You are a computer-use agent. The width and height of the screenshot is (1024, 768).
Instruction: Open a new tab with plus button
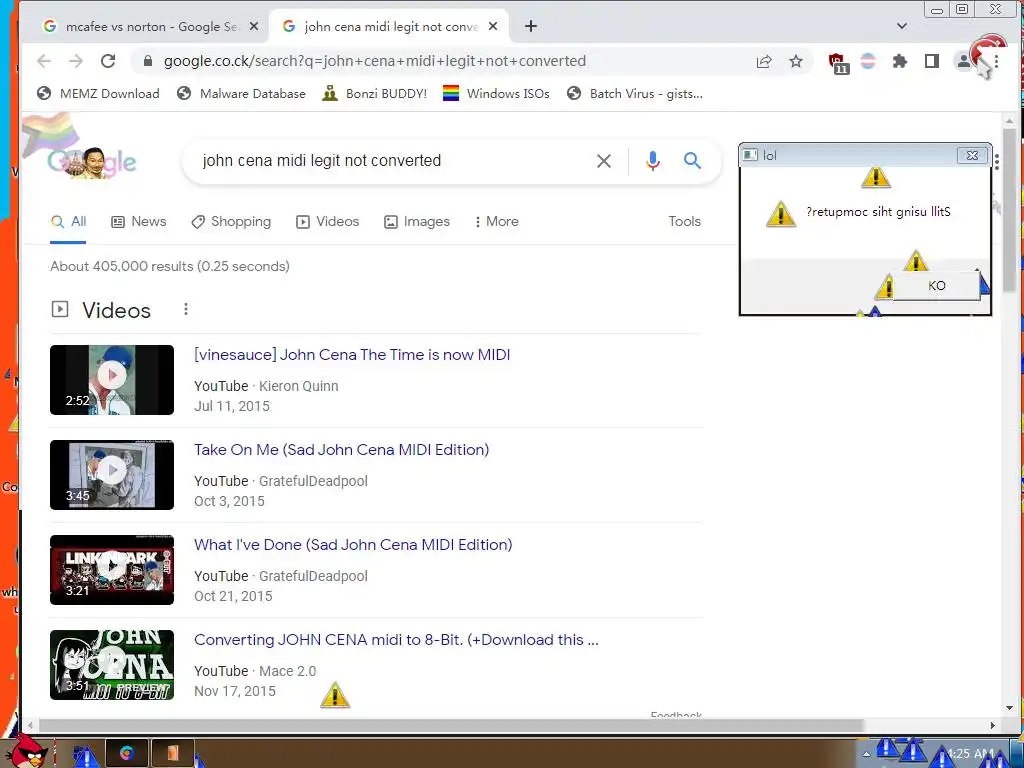pyautogui.click(x=531, y=26)
